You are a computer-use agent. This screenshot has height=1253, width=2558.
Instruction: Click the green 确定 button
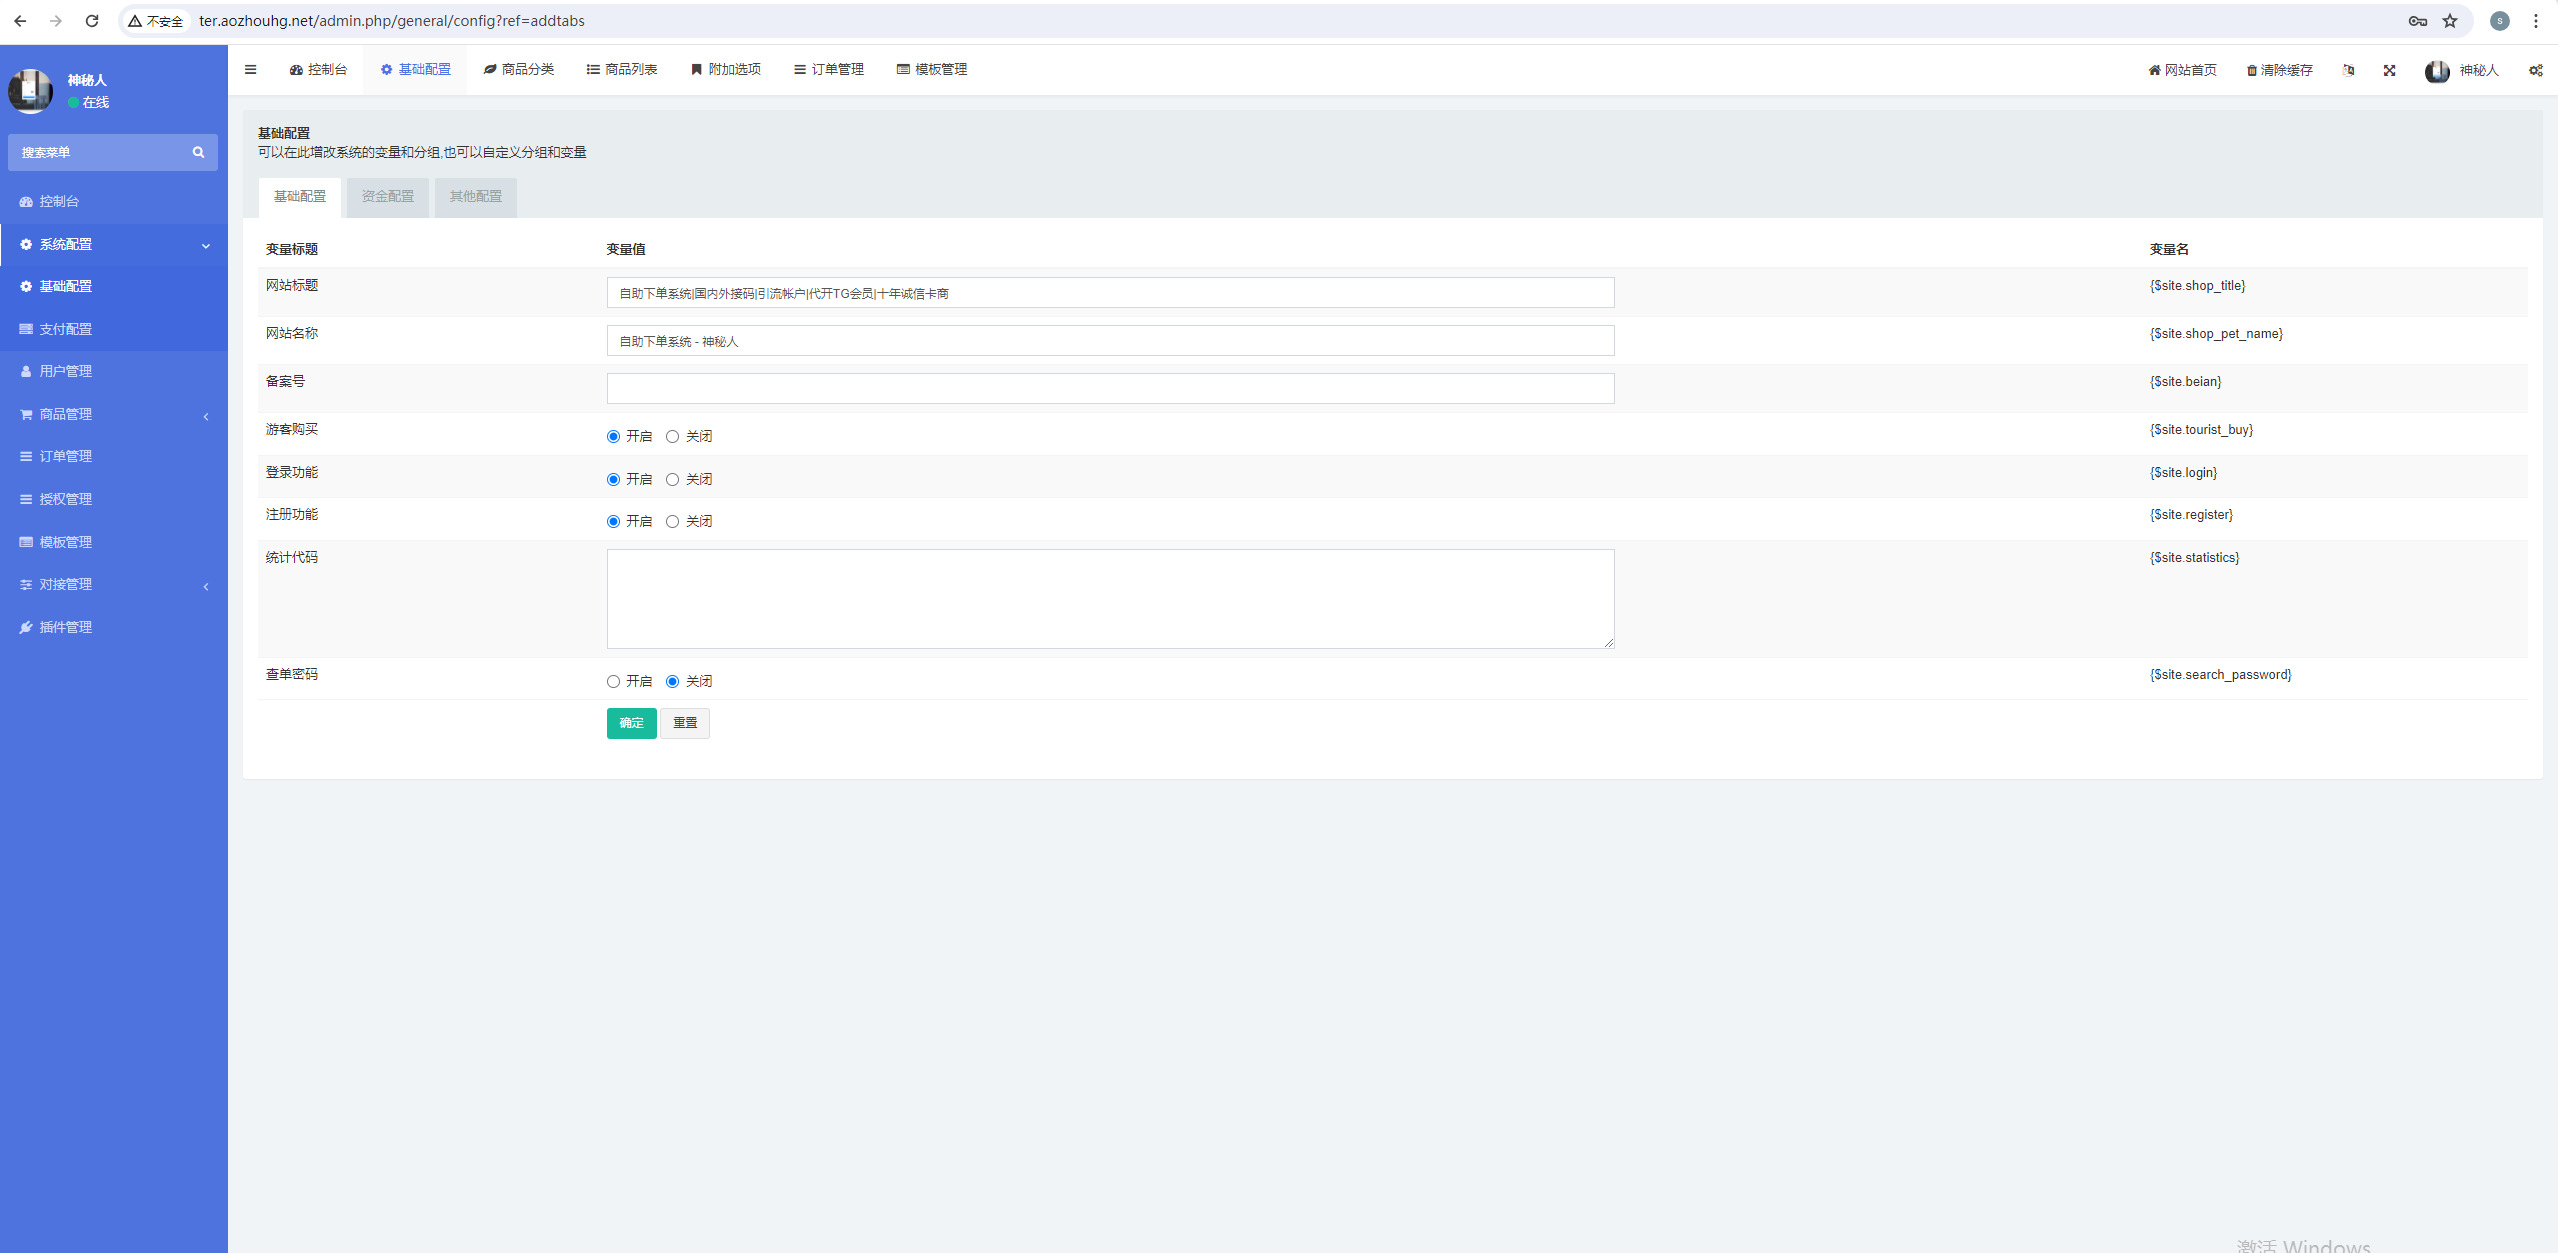[x=631, y=723]
